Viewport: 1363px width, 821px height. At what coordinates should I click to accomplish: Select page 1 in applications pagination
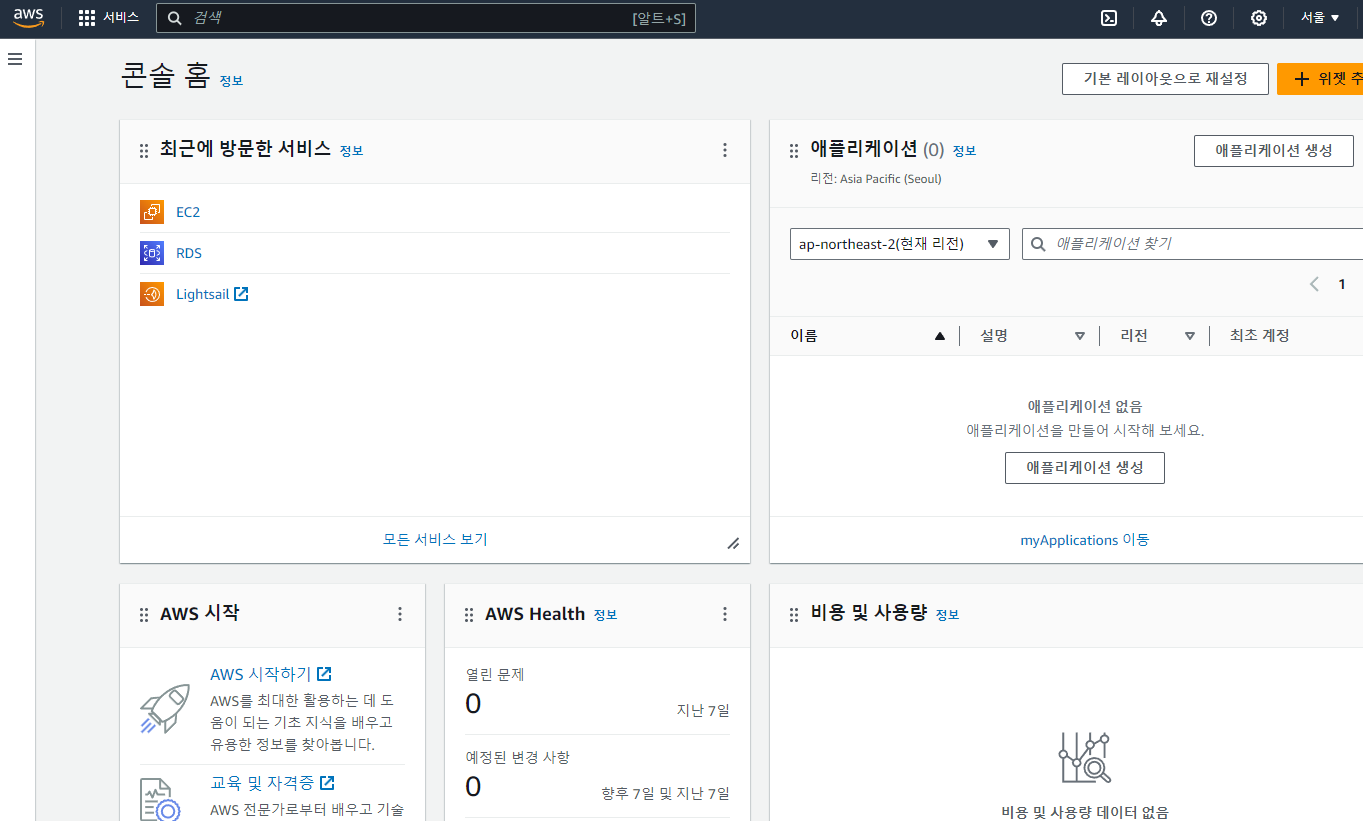point(1342,284)
